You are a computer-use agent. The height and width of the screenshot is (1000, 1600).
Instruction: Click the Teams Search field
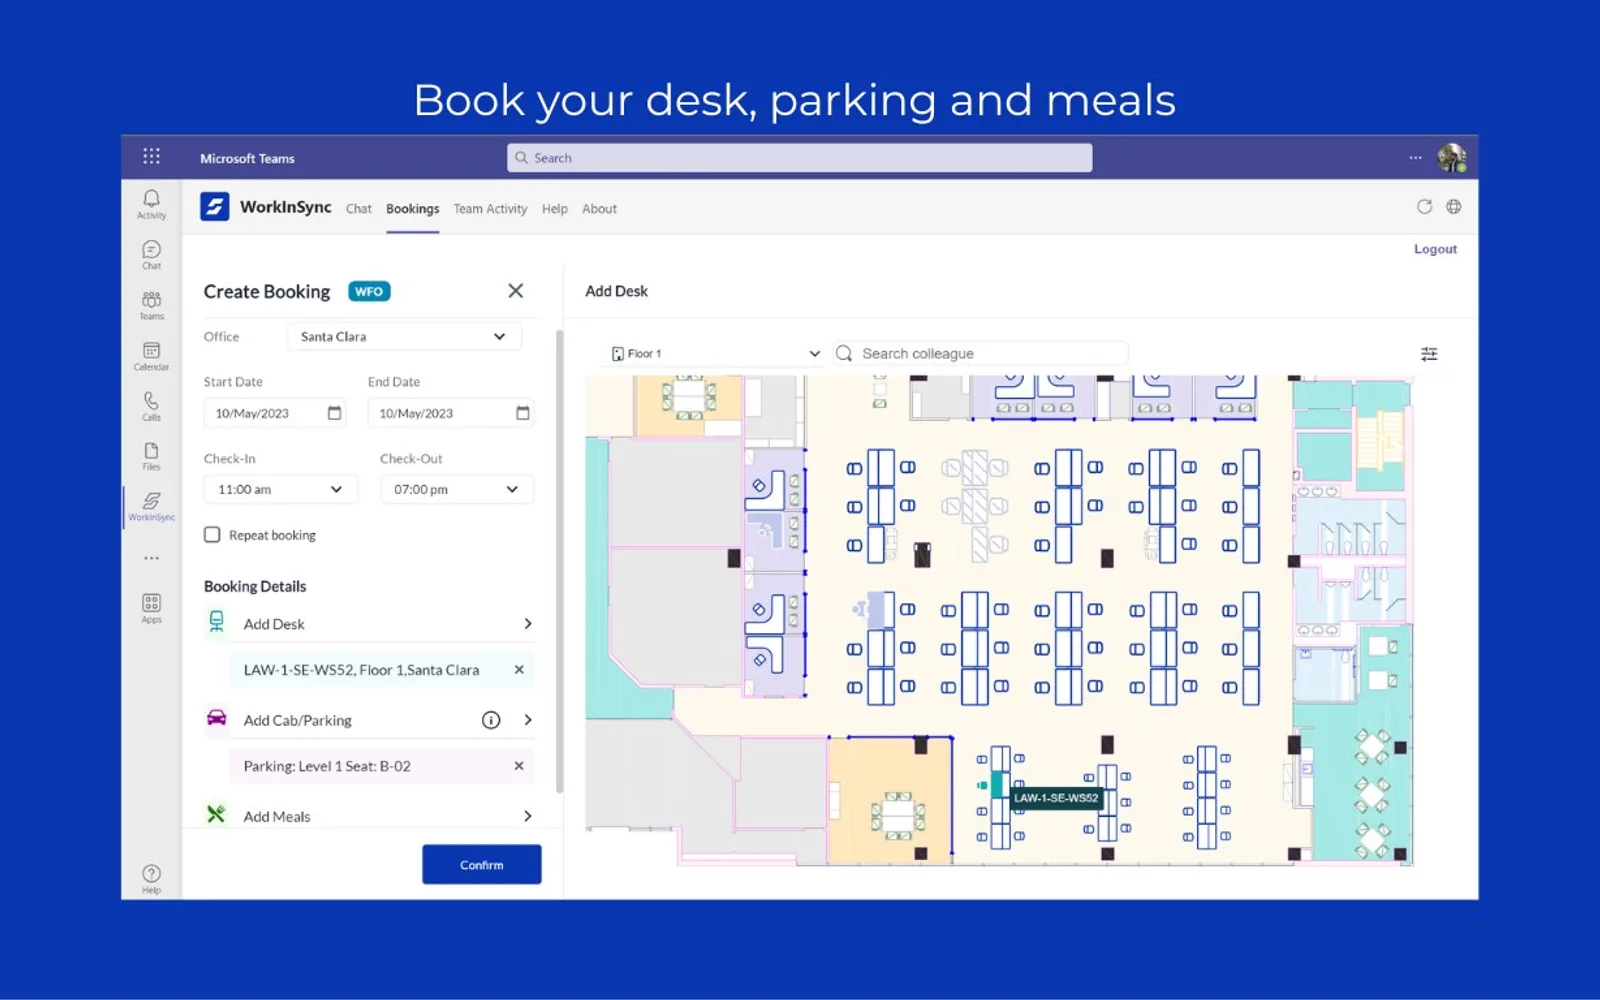(799, 158)
